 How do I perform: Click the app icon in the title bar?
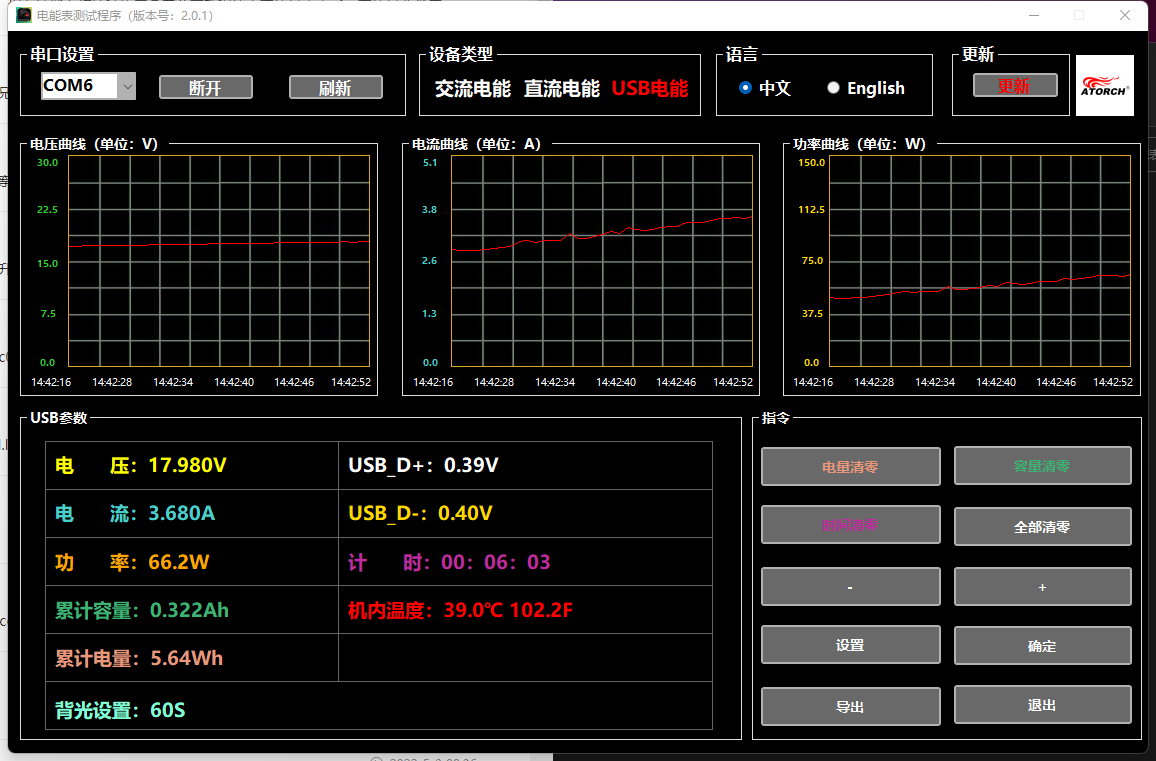[24, 15]
